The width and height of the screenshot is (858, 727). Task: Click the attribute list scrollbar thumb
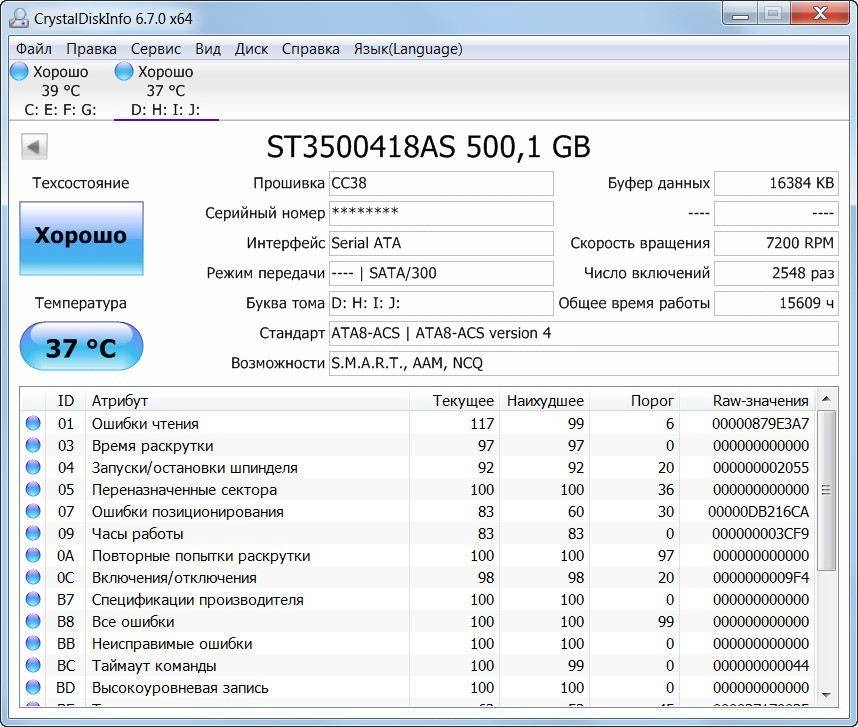[x=826, y=490]
